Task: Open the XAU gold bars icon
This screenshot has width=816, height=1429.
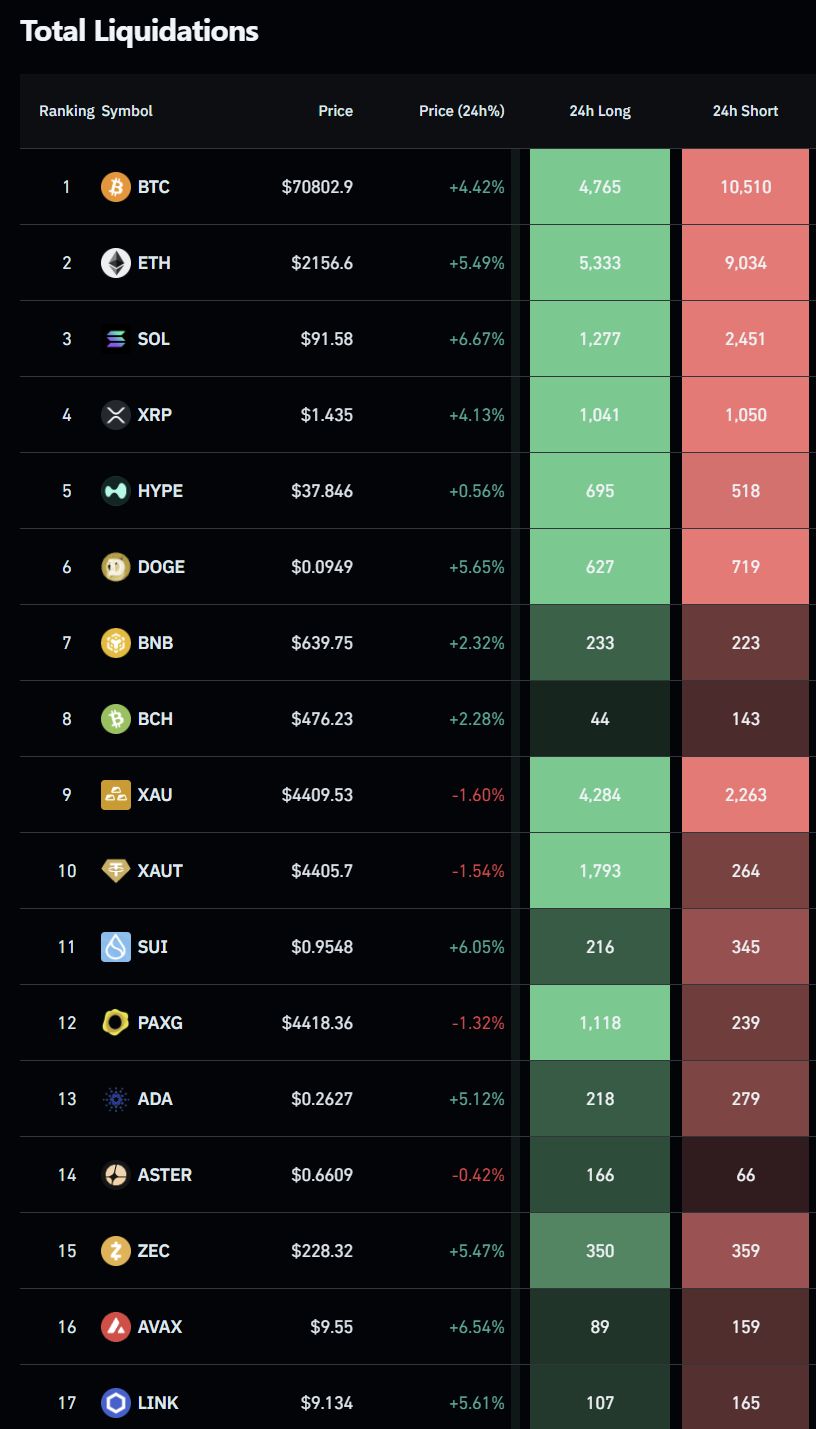Action: point(116,795)
